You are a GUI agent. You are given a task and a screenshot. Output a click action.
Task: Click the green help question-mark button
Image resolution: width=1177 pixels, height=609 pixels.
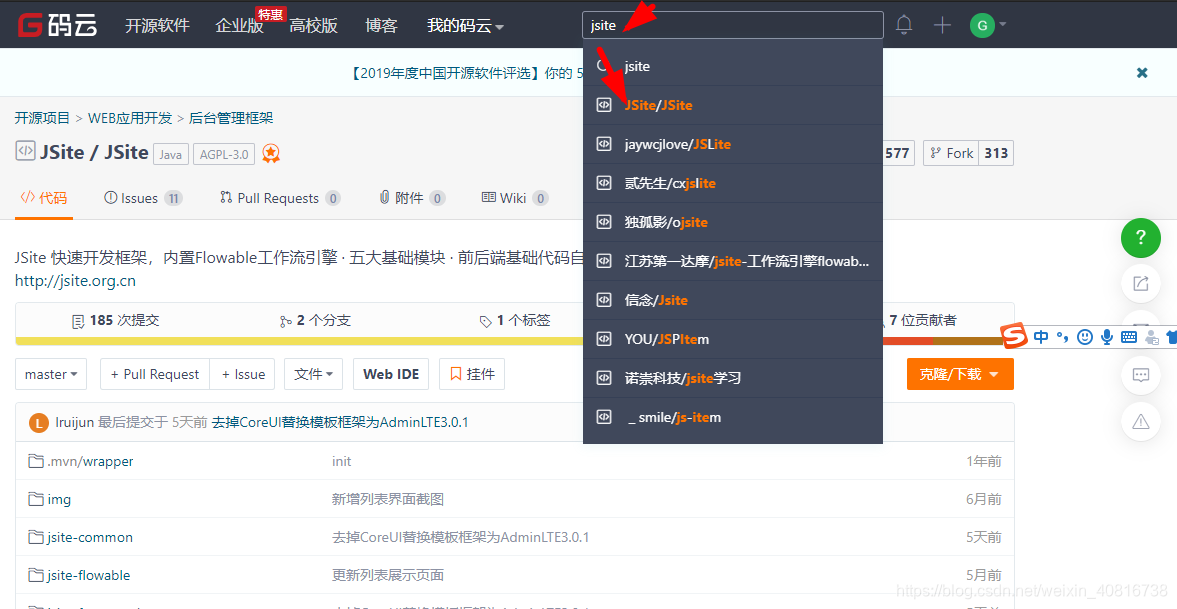click(x=1141, y=238)
